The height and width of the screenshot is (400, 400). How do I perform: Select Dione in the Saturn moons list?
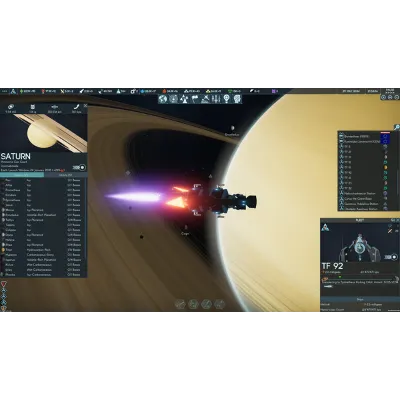42,235
